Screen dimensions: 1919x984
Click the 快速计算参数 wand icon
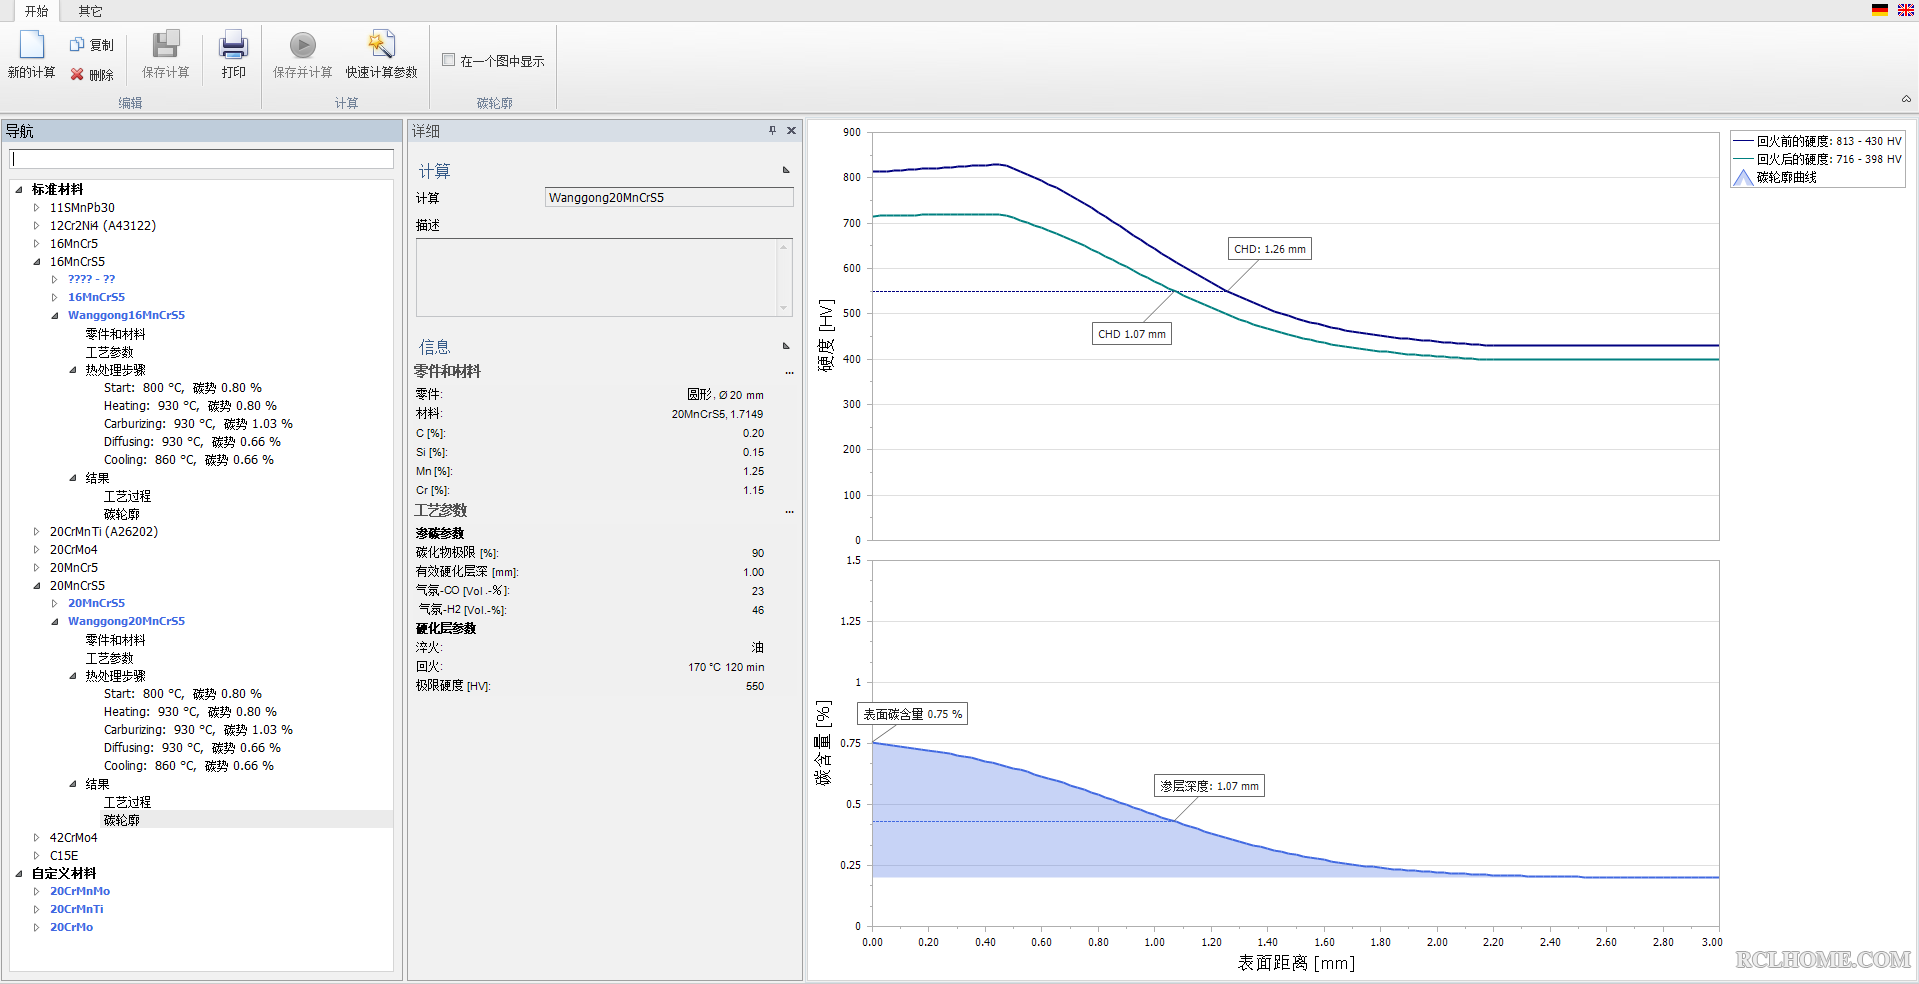click(381, 45)
